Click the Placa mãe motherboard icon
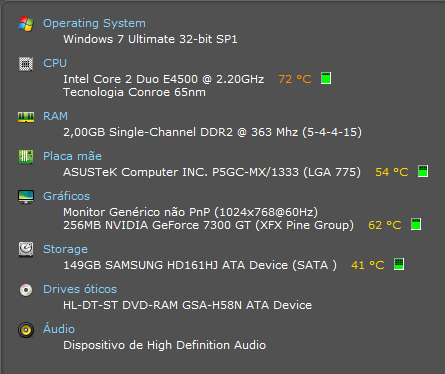 (26, 157)
